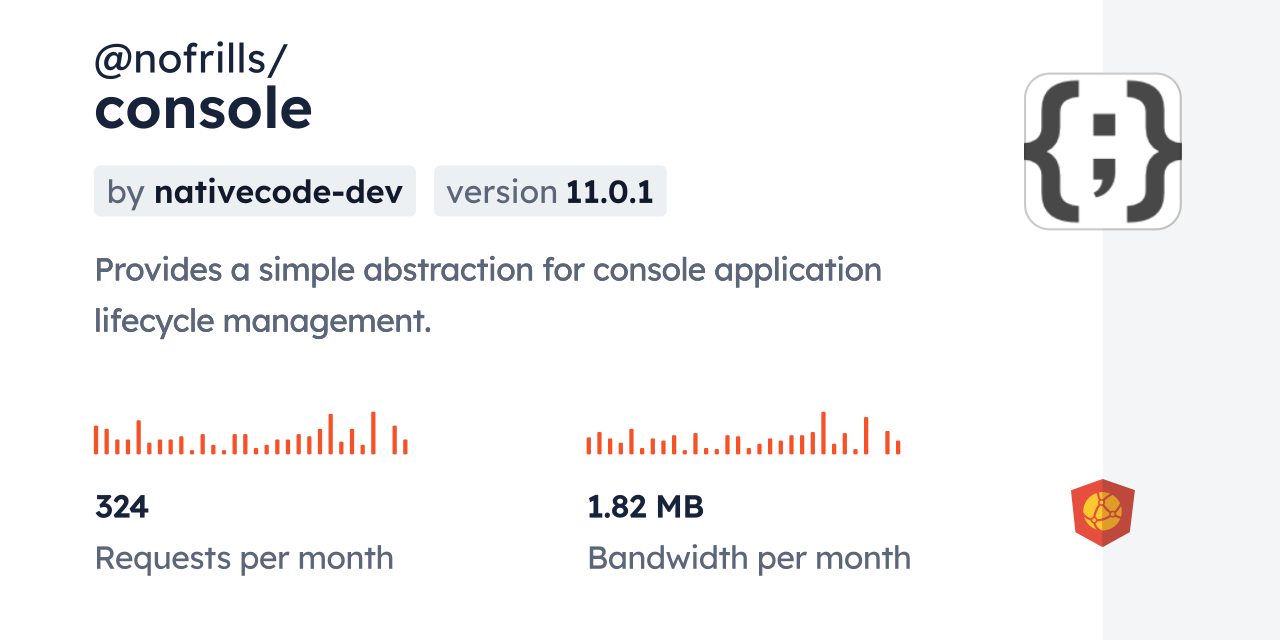Expand the nativecode-dev author badge
1280x640 pixels.
(x=255, y=191)
